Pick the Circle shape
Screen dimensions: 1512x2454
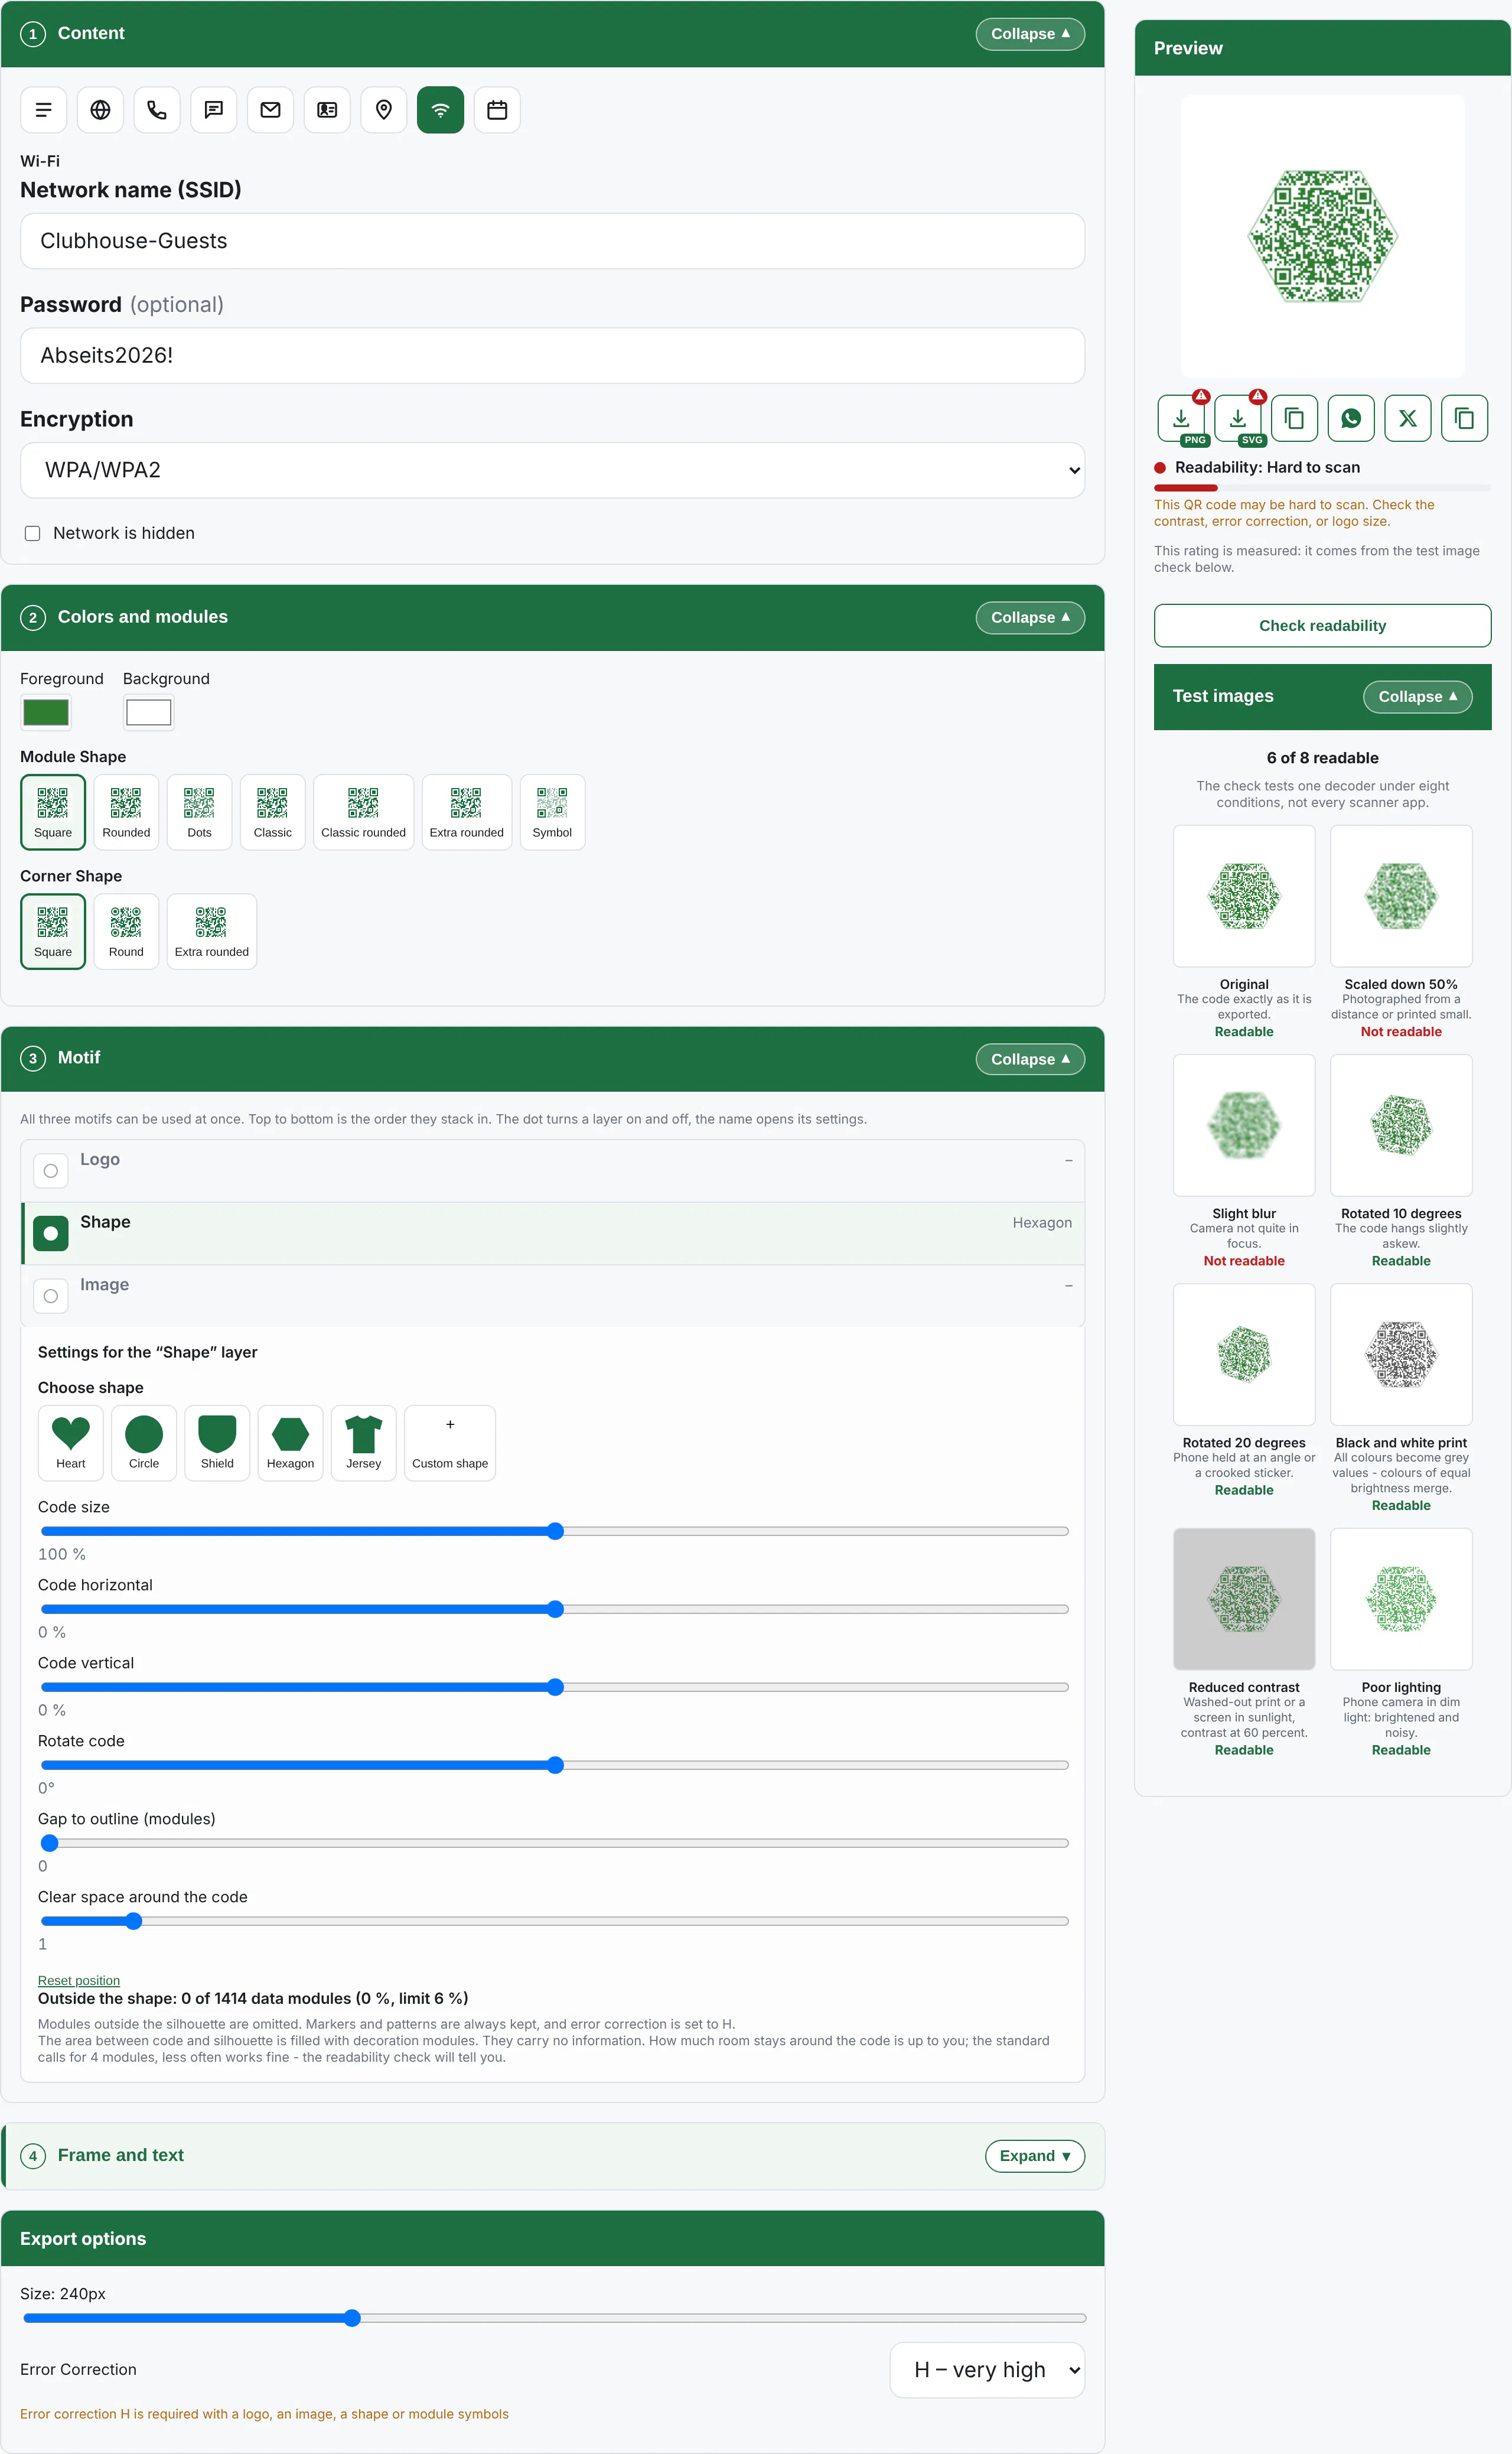tap(144, 1443)
